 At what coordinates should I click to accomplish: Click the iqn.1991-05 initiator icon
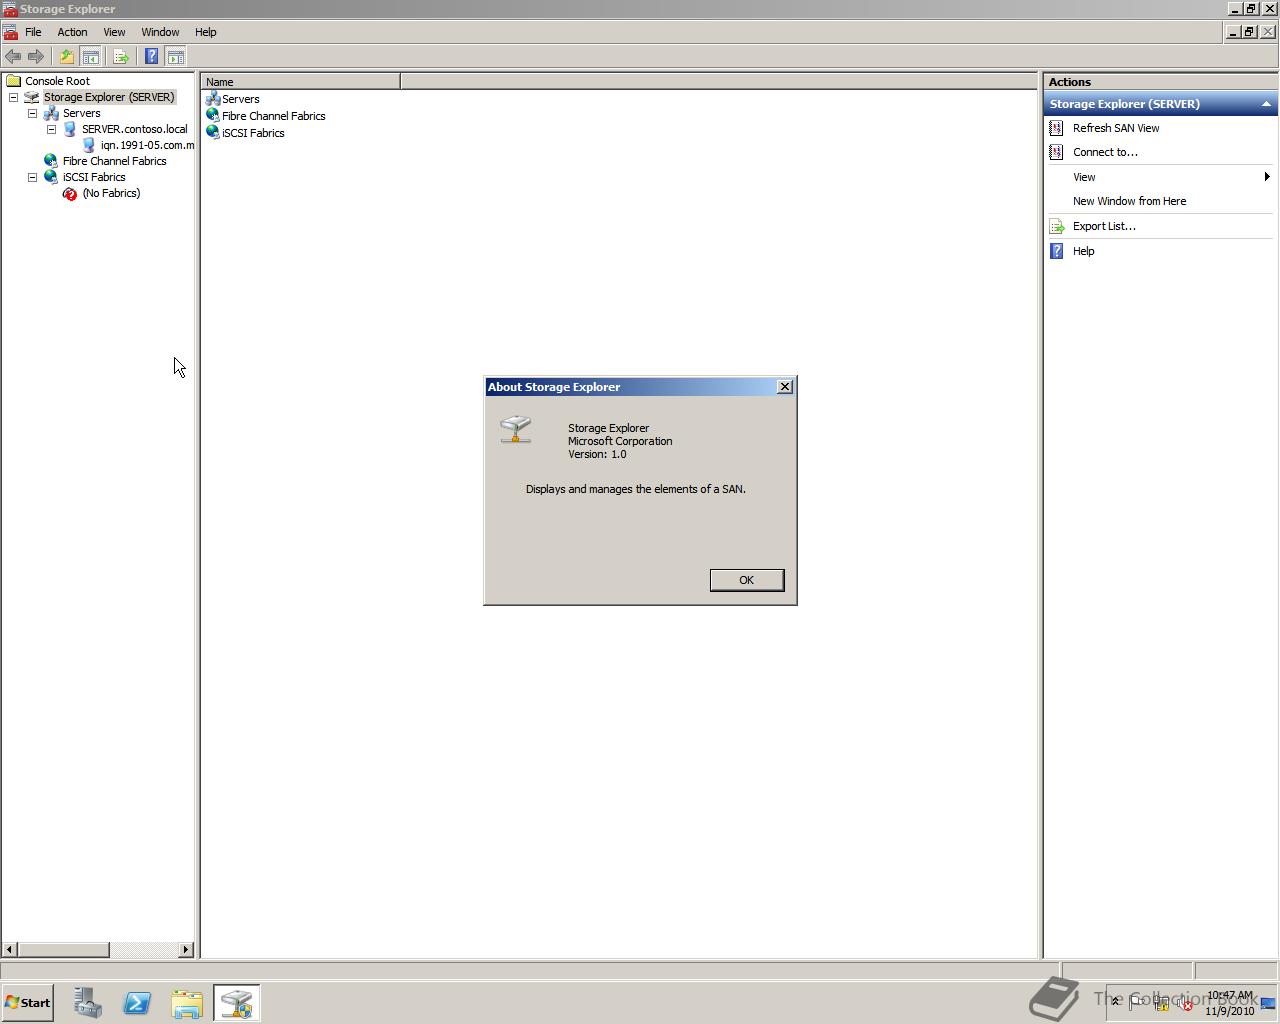89,145
